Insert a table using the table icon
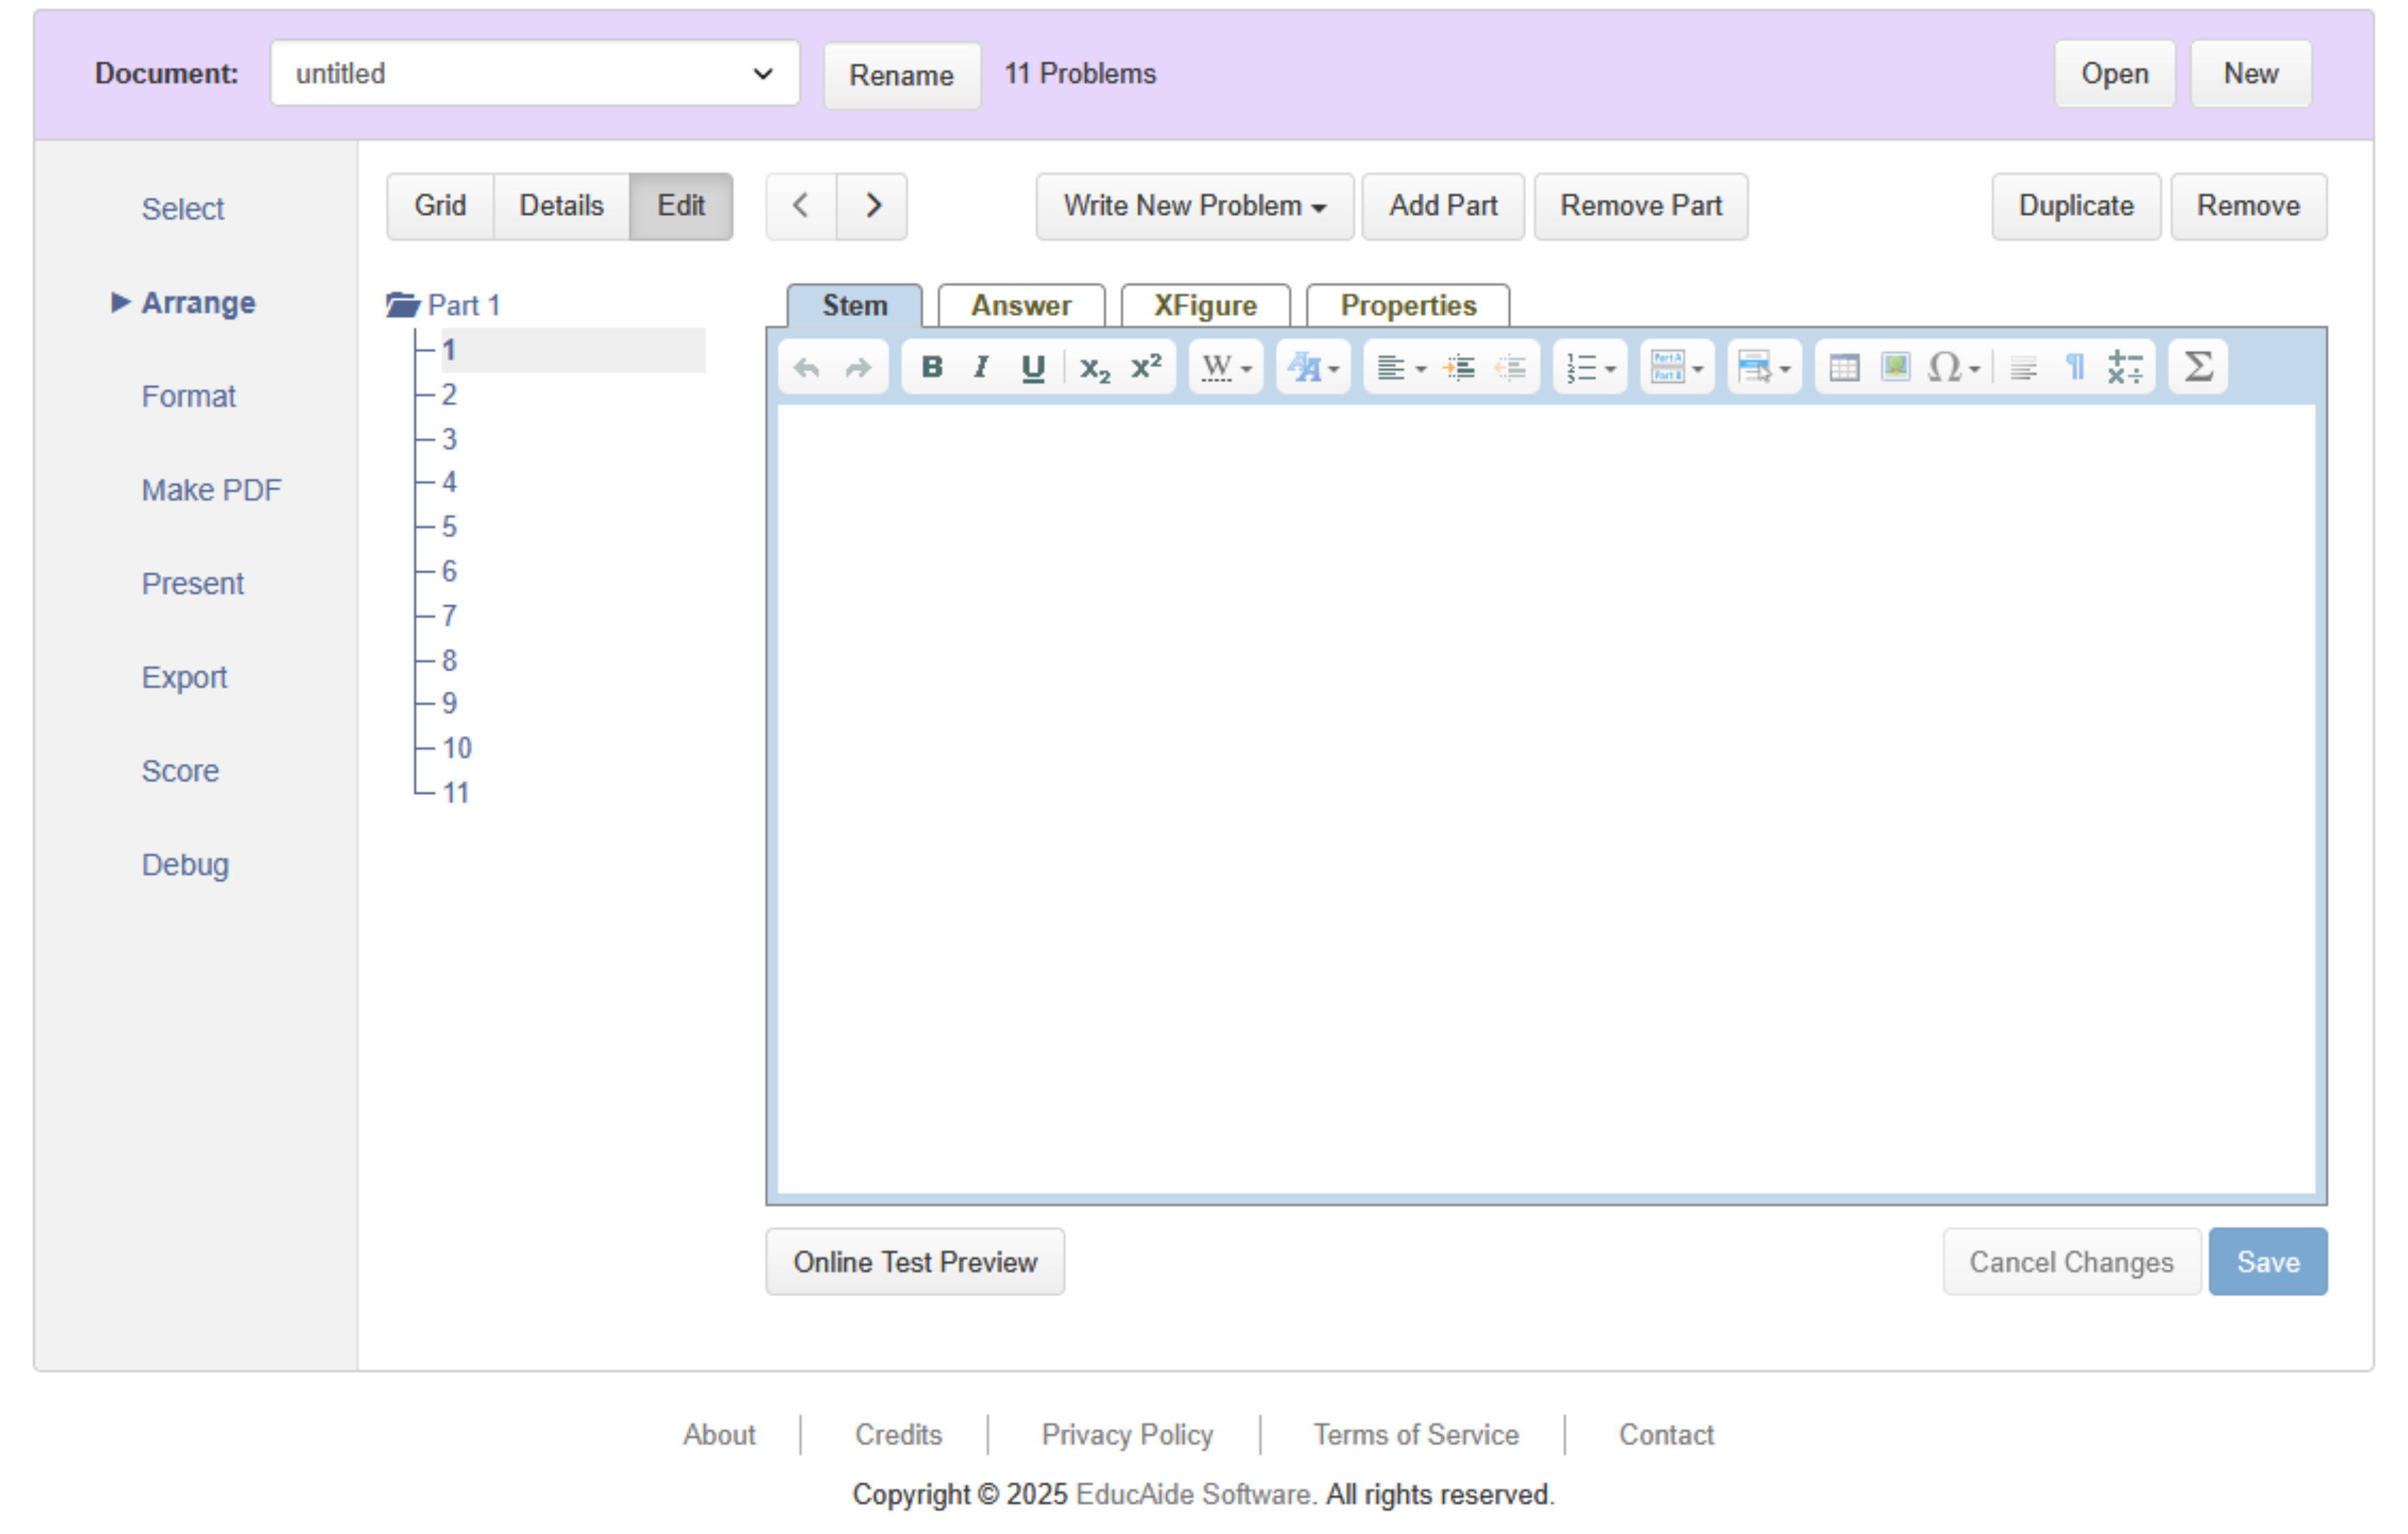Screen dimensions: 2408x1534 click(1845, 368)
